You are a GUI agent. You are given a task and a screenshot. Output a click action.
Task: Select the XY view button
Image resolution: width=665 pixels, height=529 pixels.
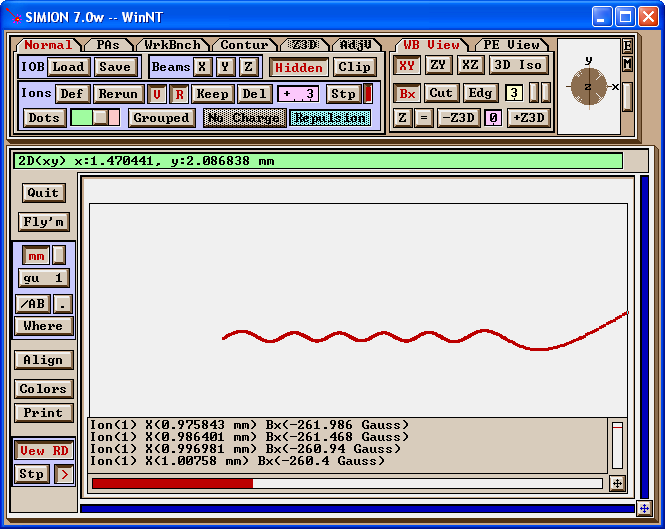[407, 65]
